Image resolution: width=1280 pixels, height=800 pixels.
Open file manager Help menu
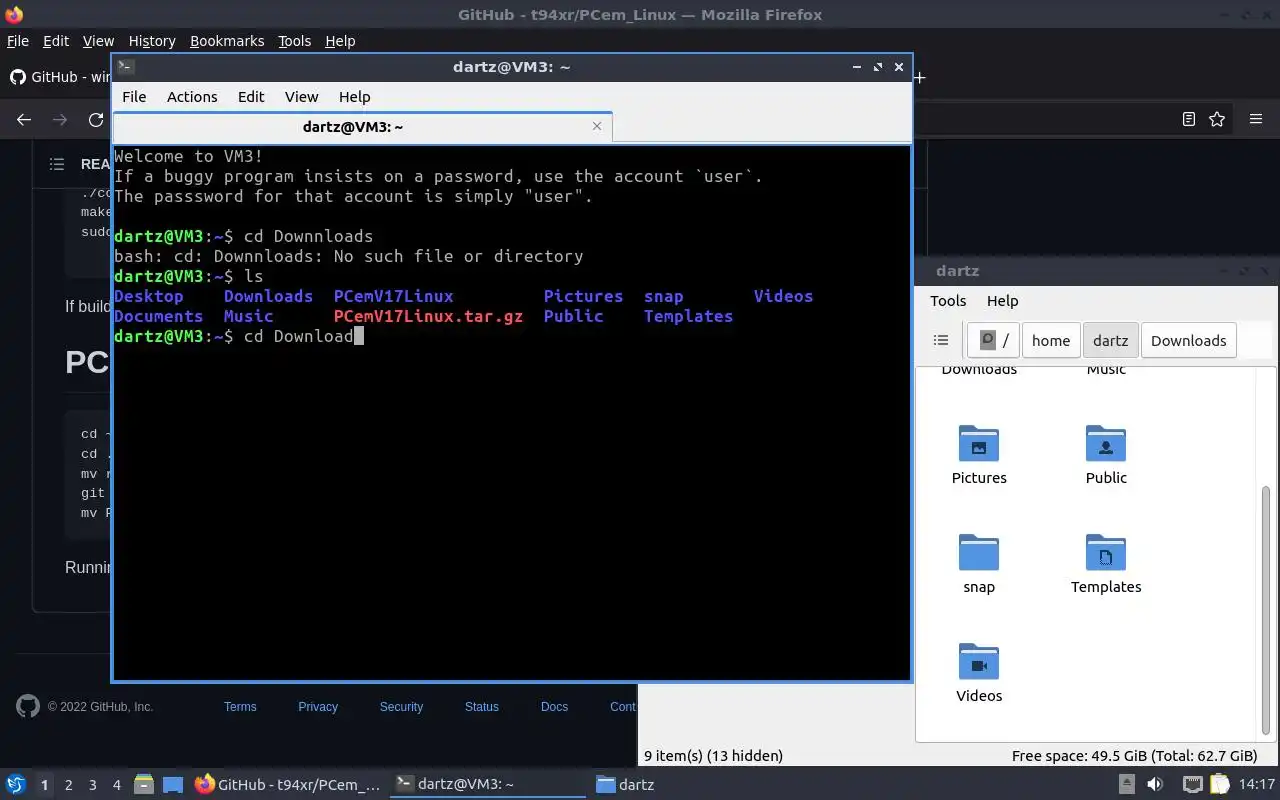pos(1002,301)
